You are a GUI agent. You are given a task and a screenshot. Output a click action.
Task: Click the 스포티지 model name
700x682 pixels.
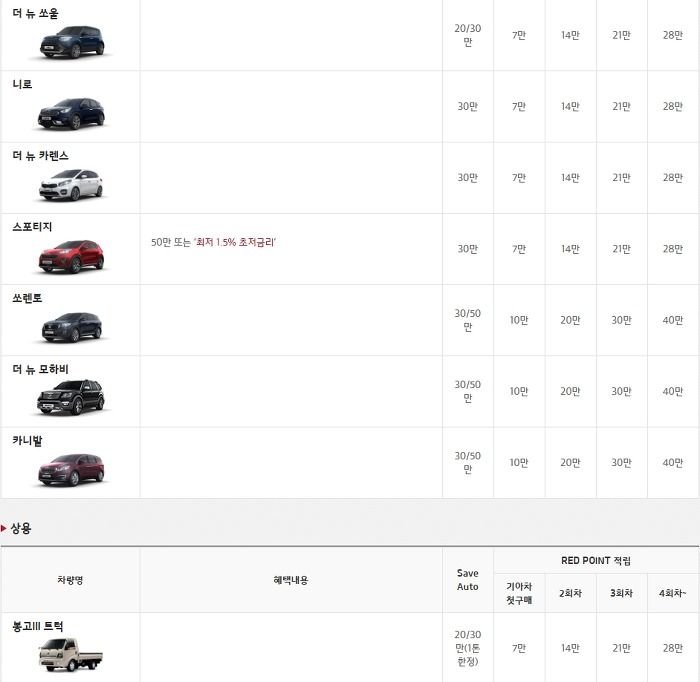tap(32, 227)
